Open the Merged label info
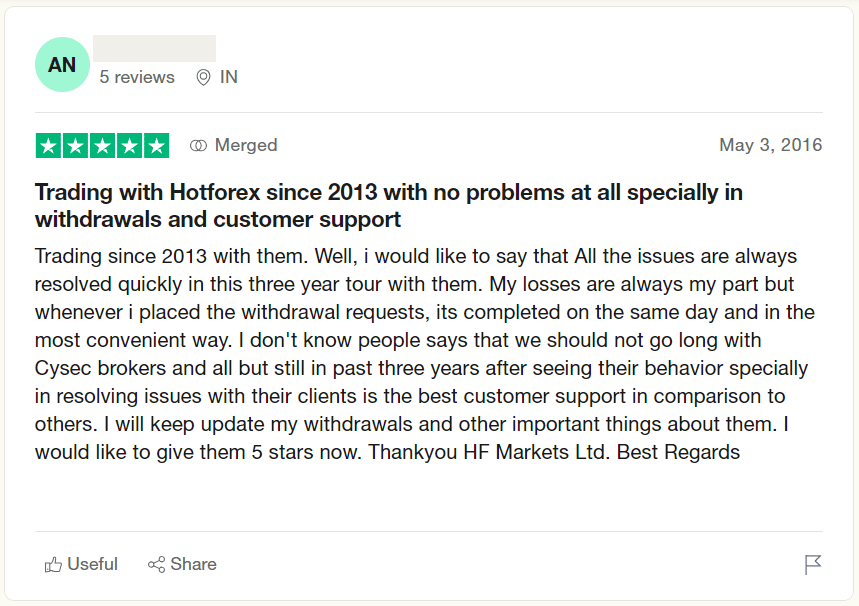This screenshot has height=606, width=859. tap(246, 145)
